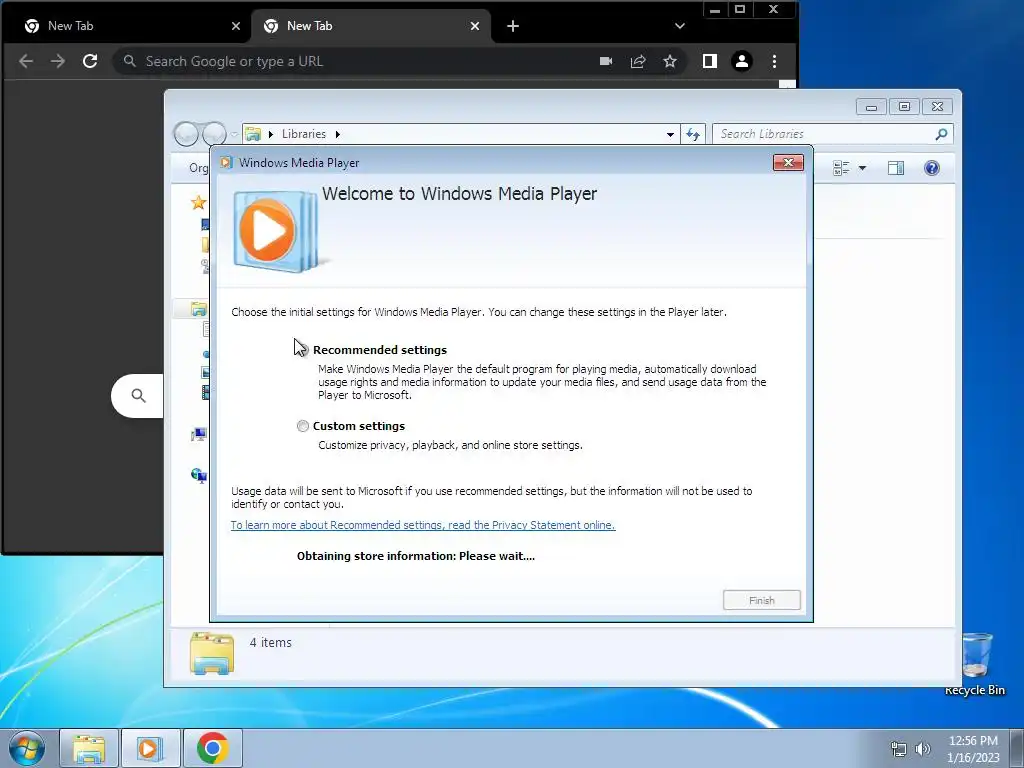This screenshot has height=768, width=1024.
Task: Bookmark this tab with the star icon
Action: coord(670,61)
